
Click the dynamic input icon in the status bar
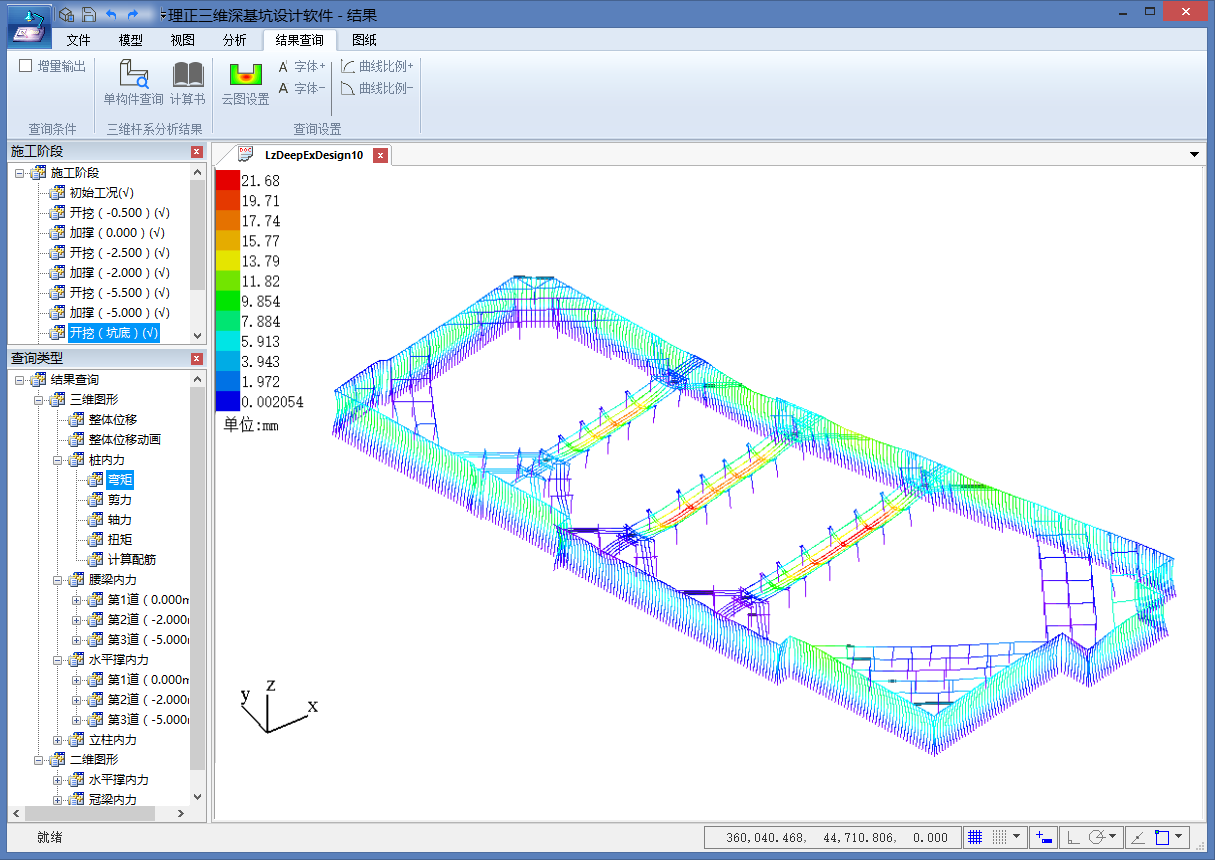coord(1043,837)
